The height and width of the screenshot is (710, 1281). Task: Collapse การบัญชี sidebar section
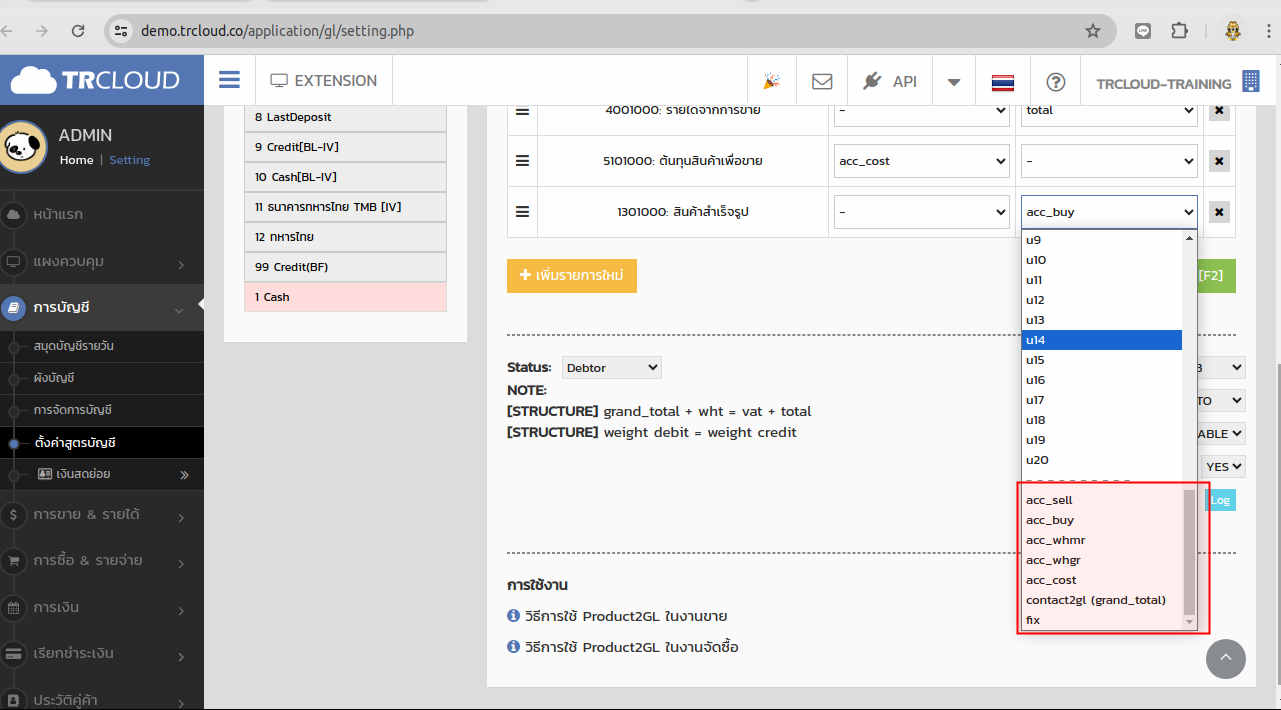click(102, 308)
